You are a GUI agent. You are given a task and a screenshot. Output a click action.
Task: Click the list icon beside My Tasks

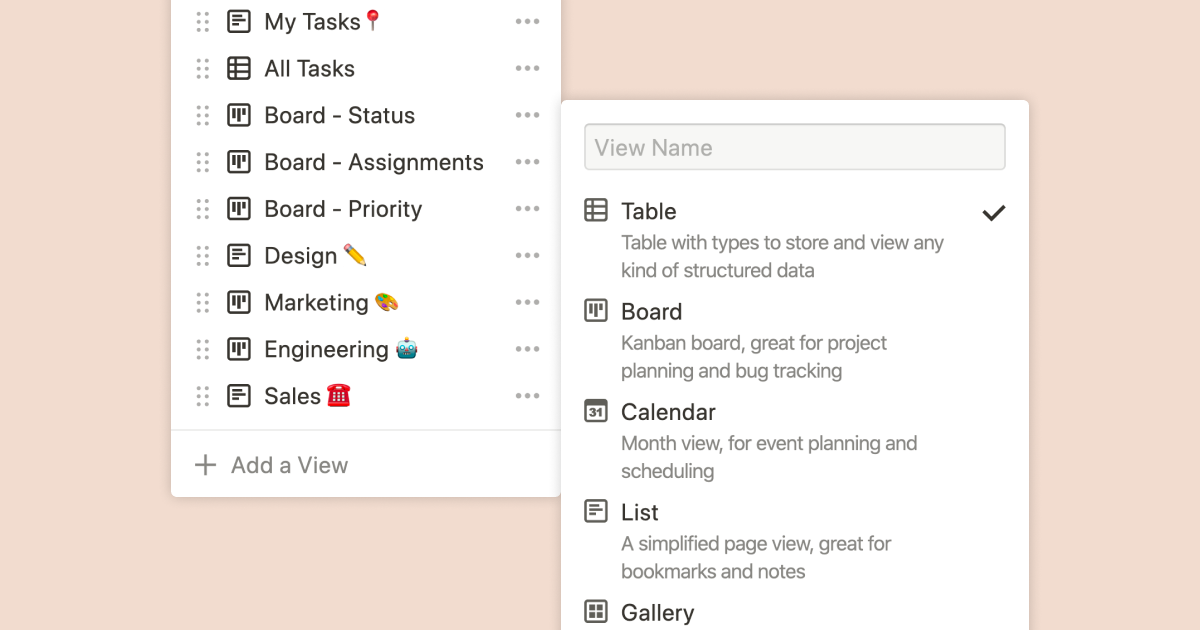(x=239, y=21)
